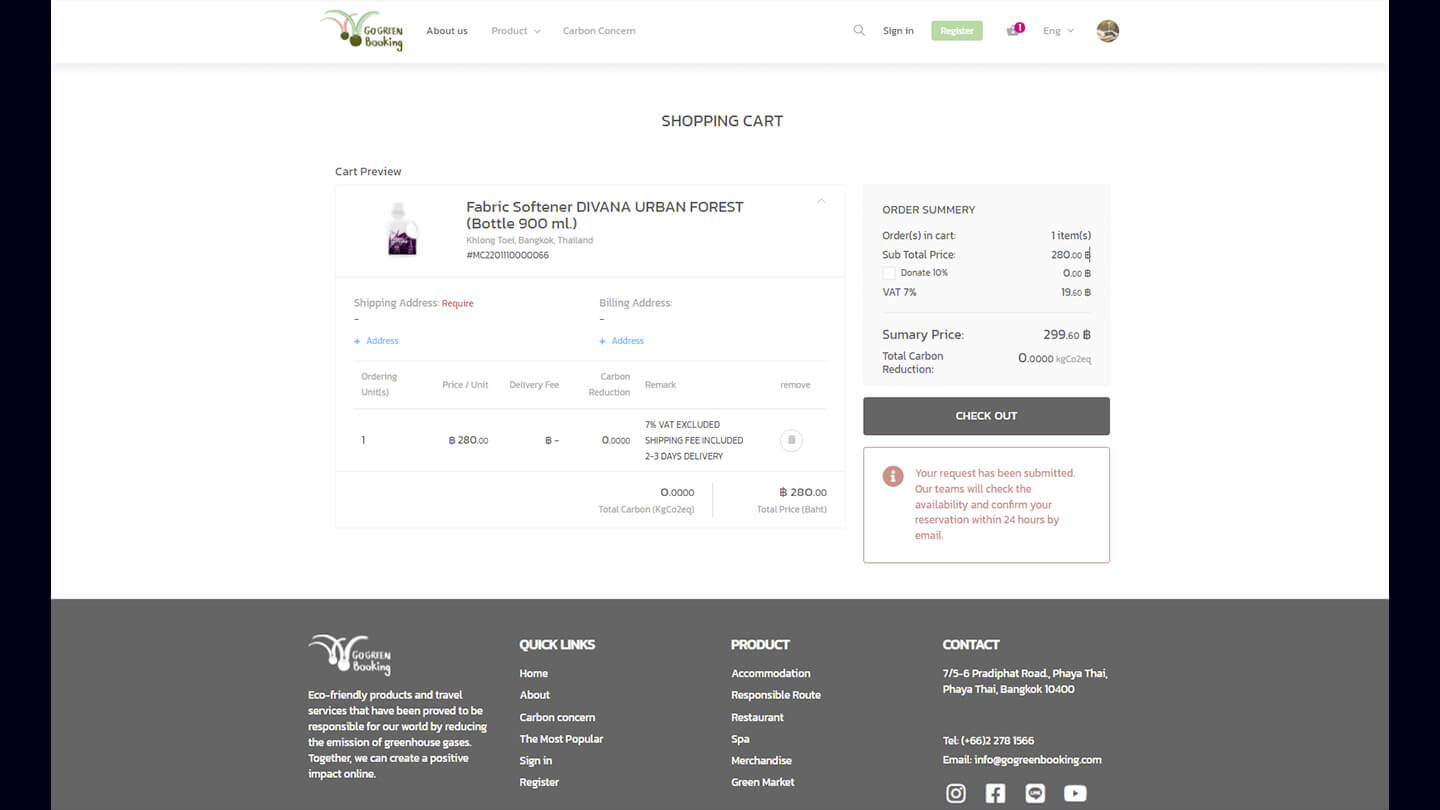Open Green Market product link
This screenshot has height=810, width=1440.
point(762,782)
